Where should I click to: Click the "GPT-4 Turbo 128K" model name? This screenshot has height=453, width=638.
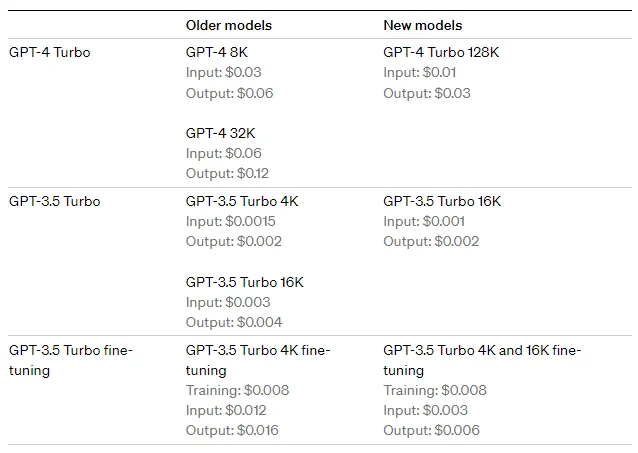(x=441, y=52)
